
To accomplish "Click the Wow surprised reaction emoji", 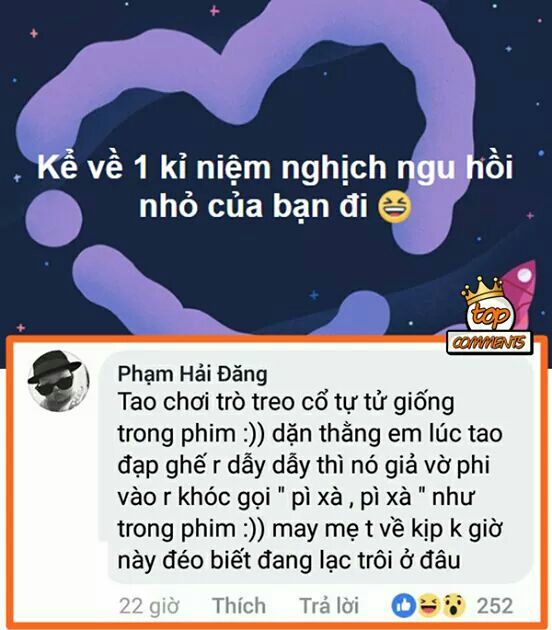I will click(453, 605).
